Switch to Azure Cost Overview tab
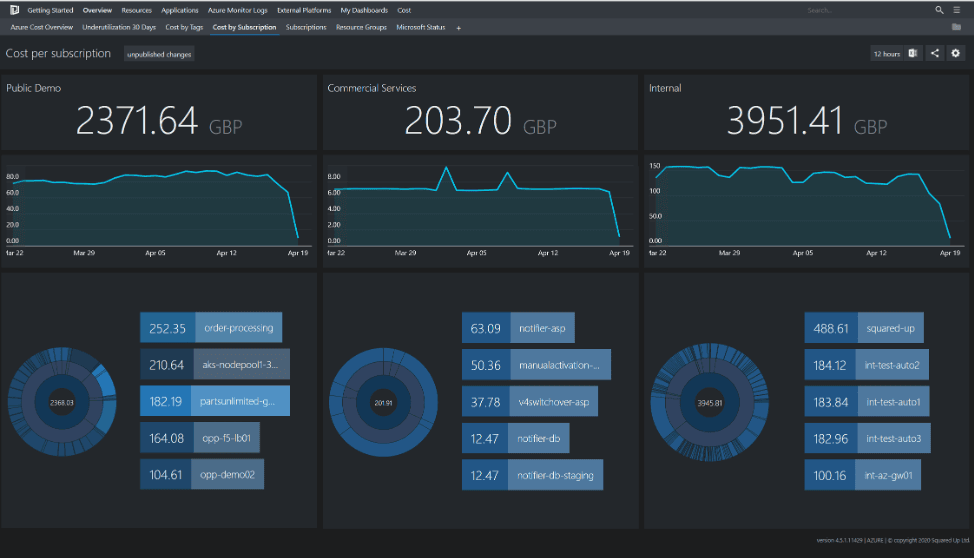This screenshot has width=974, height=558. coord(42,27)
